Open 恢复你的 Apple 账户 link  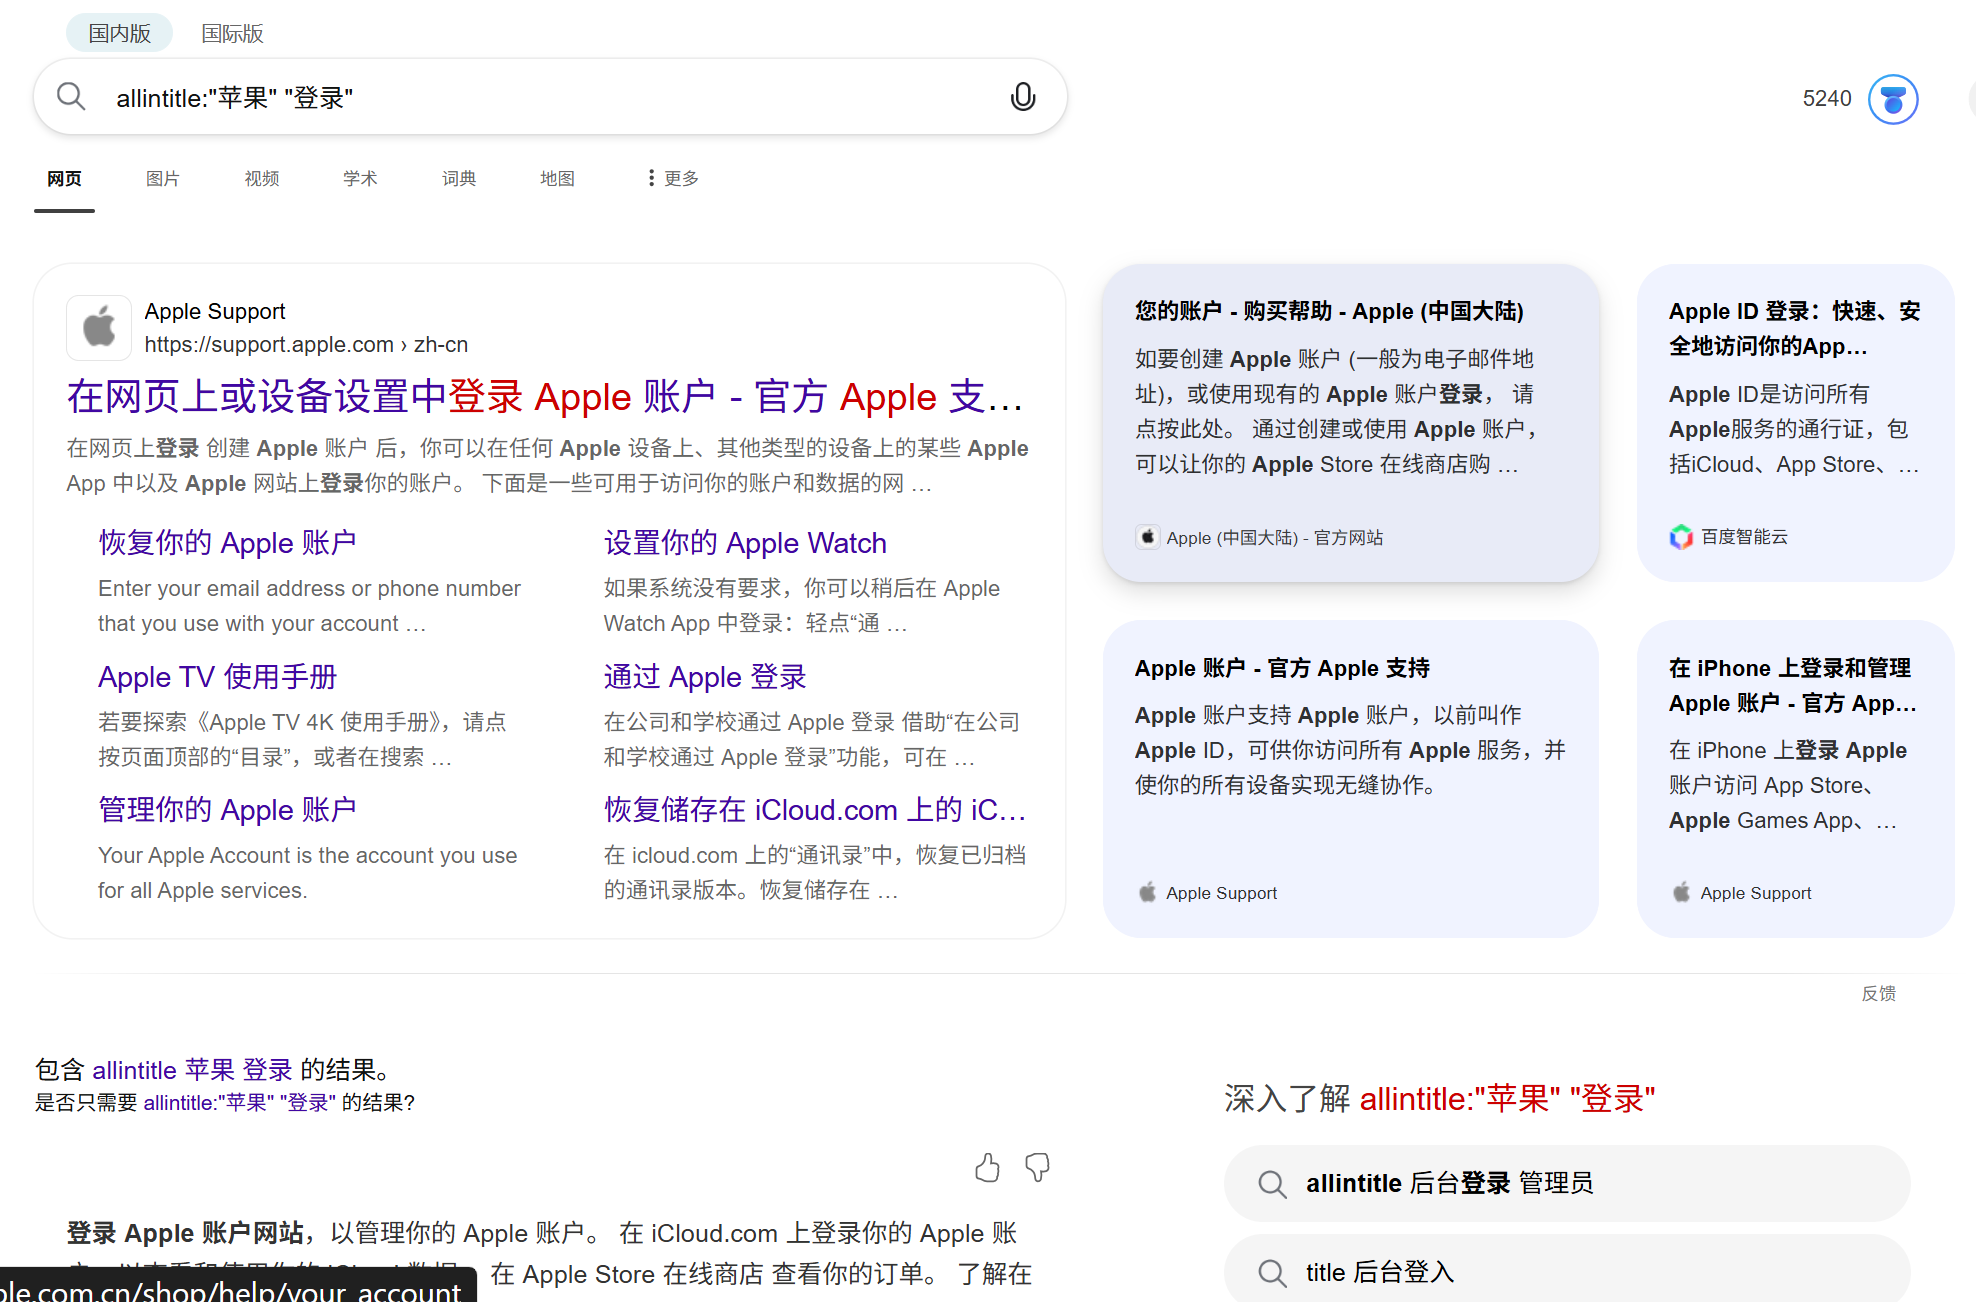pos(227,543)
